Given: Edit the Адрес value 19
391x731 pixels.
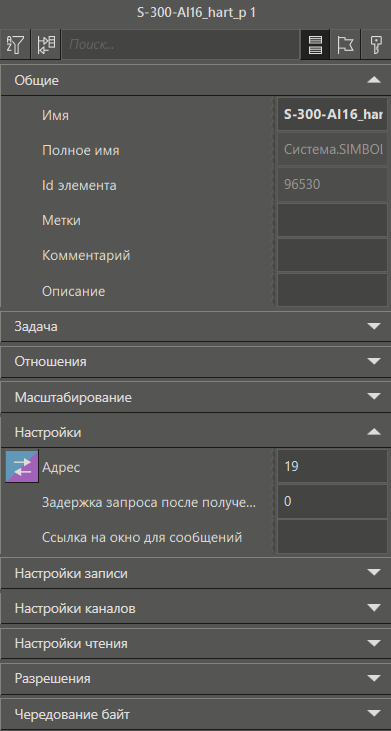Looking at the screenshot, I should [332, 466].
